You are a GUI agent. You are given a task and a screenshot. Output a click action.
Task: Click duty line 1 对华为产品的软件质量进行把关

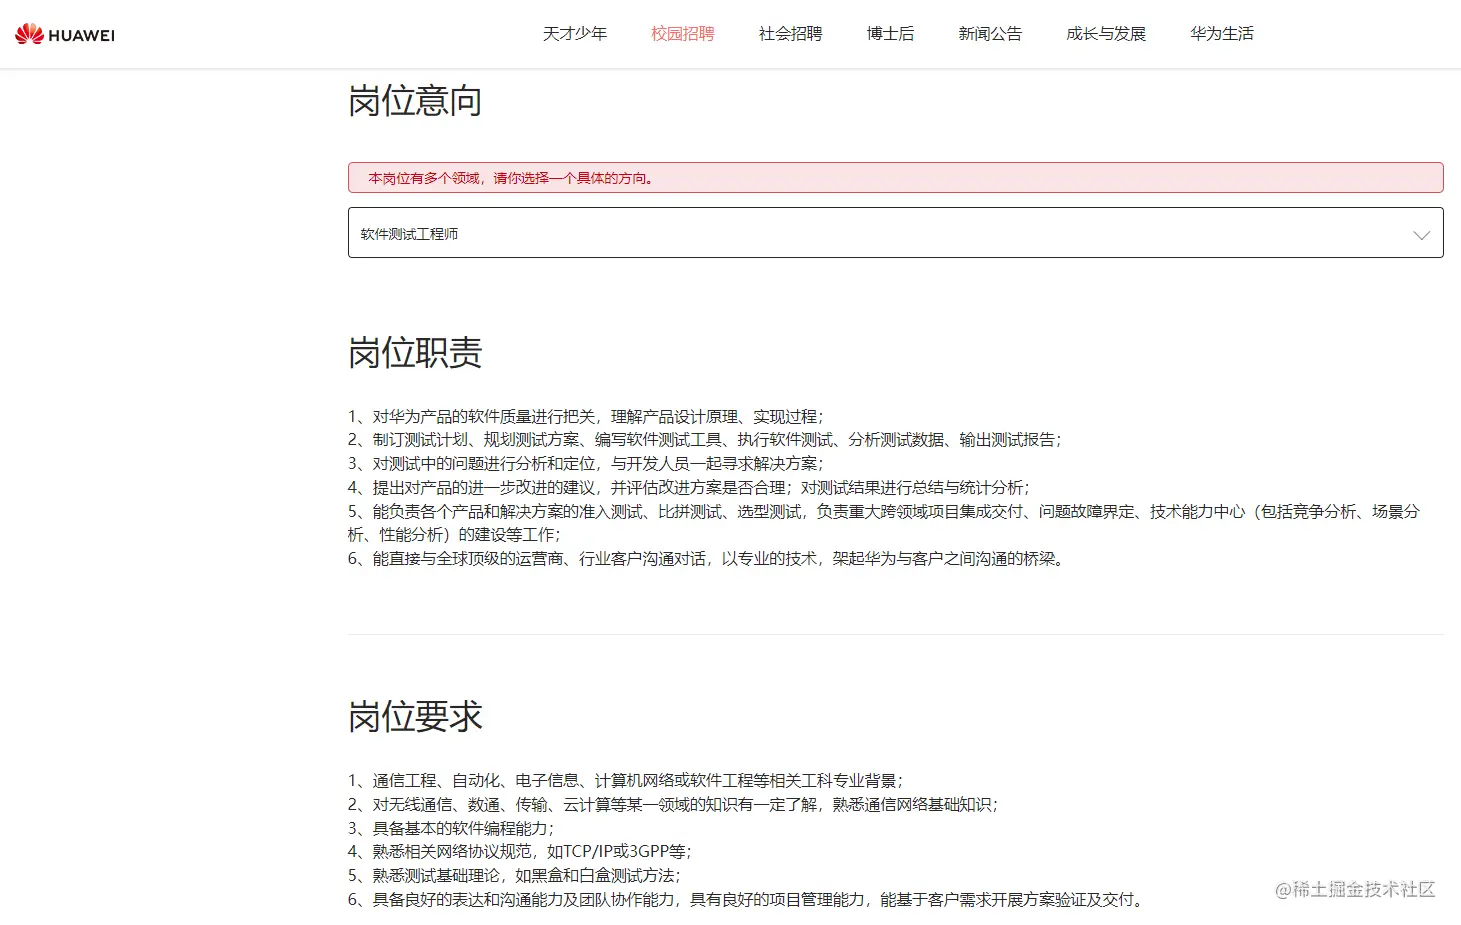(x=586, y=416)
